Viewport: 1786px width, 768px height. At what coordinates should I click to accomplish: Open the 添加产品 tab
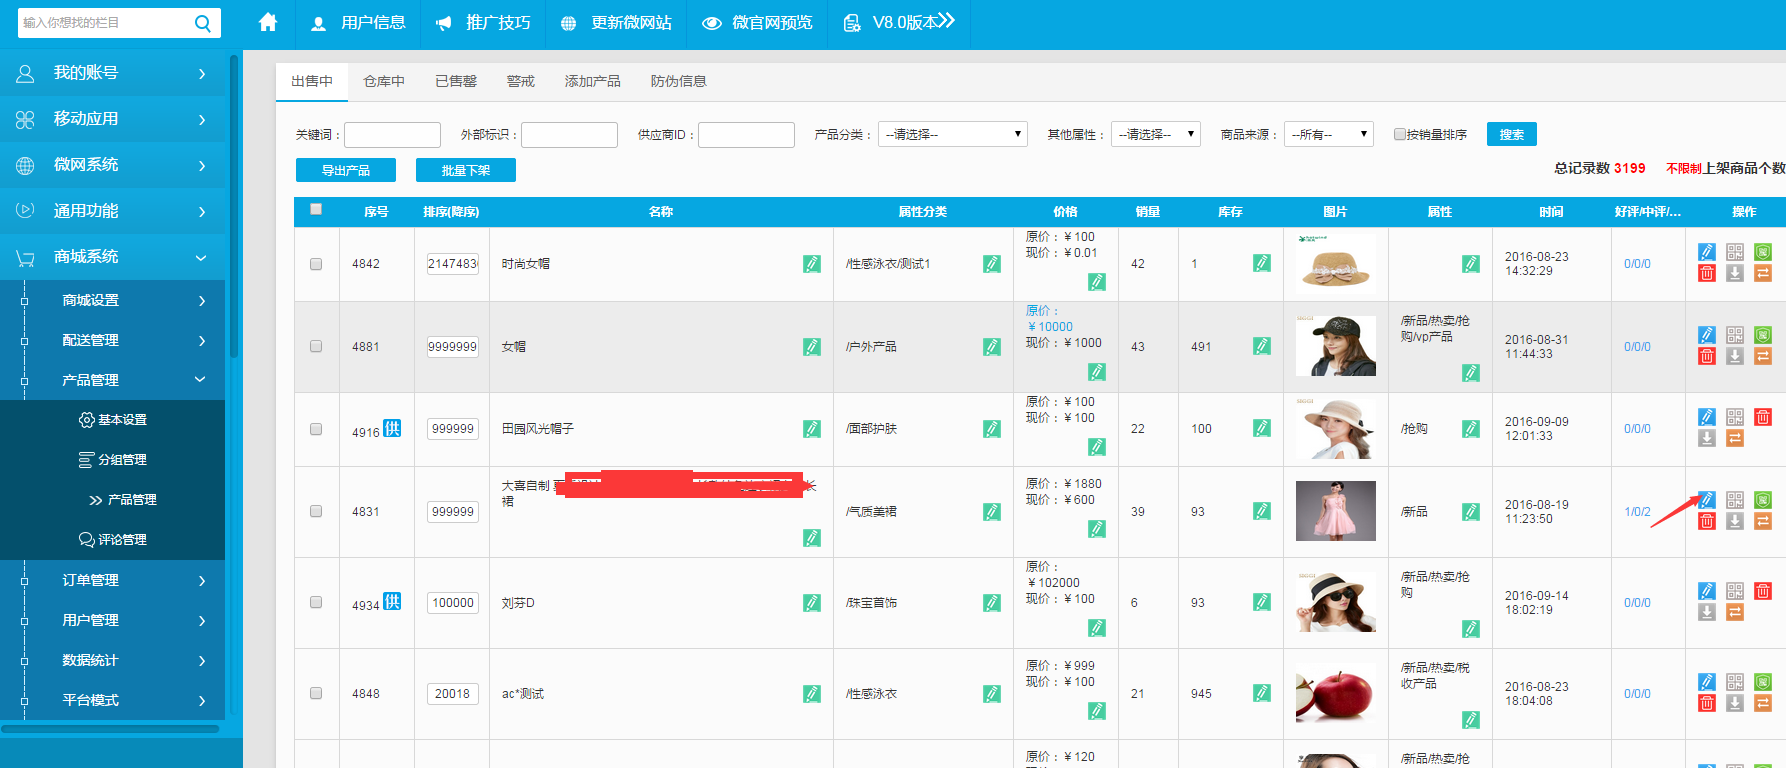pyautogui.click(x=592, y=81)
